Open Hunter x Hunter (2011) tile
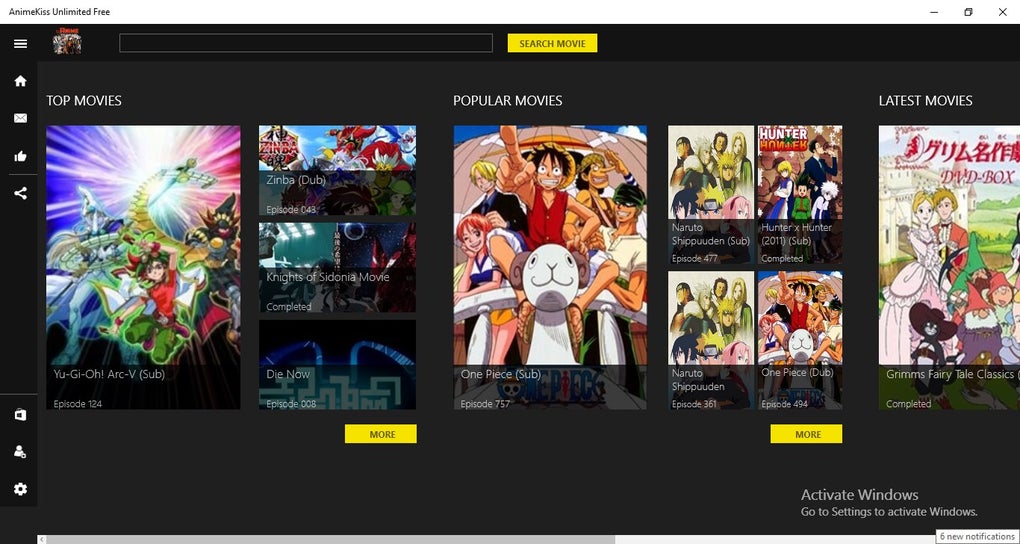Image resolution: width=1020 pixels, height=544 pixels. tap(800, 195)
